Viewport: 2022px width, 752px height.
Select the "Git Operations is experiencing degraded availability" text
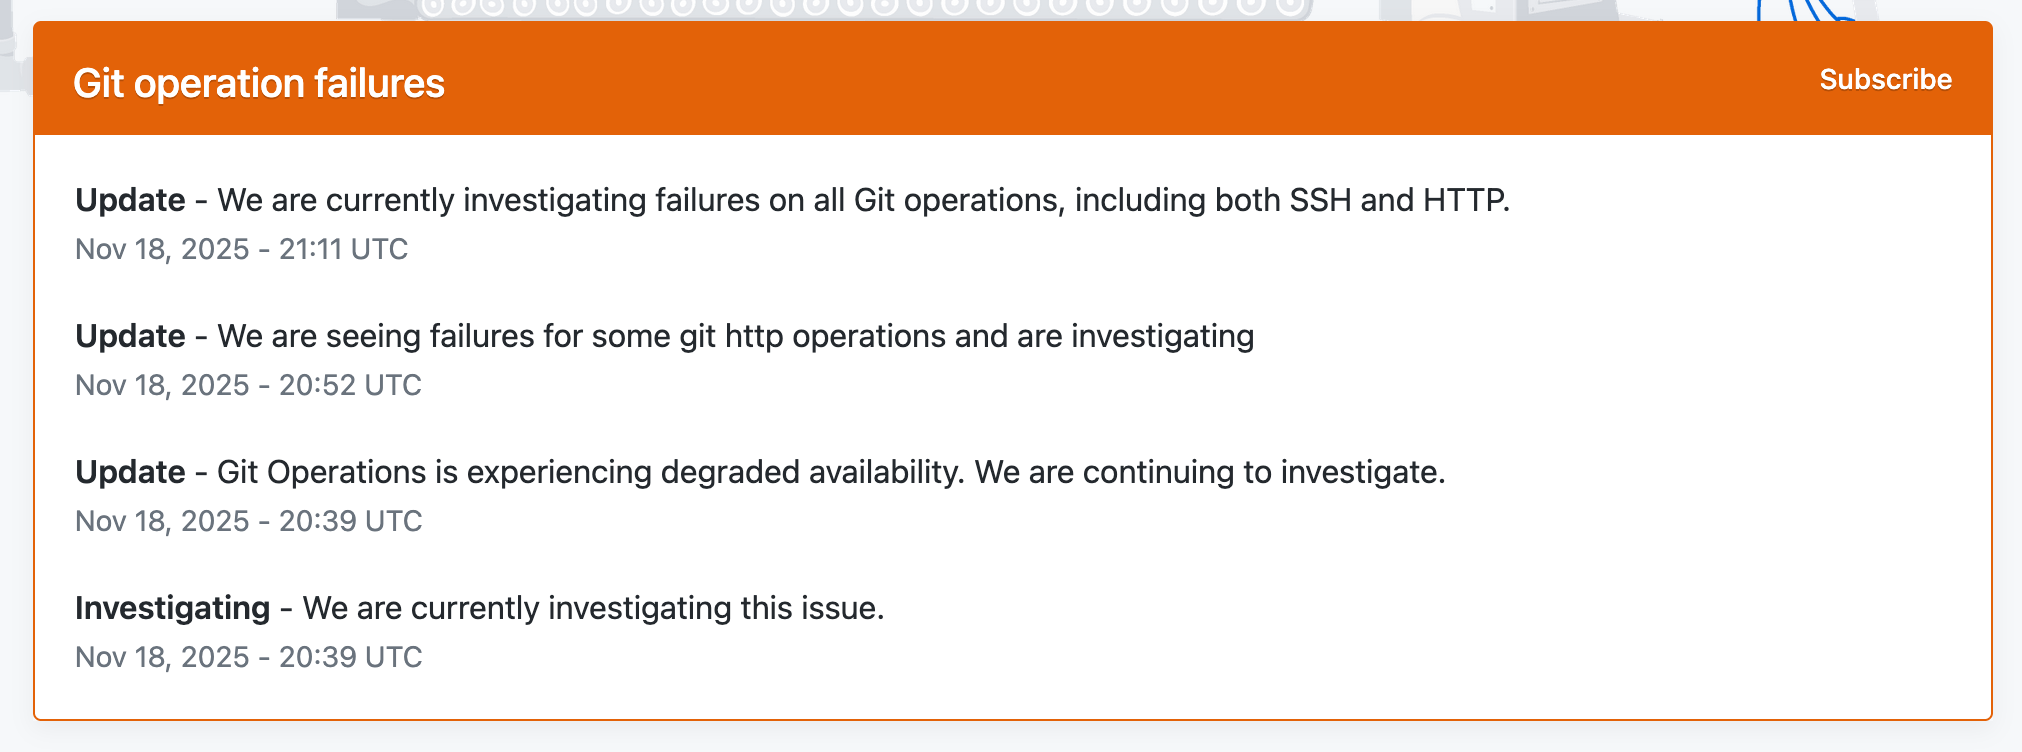click(x=590, y=472)
